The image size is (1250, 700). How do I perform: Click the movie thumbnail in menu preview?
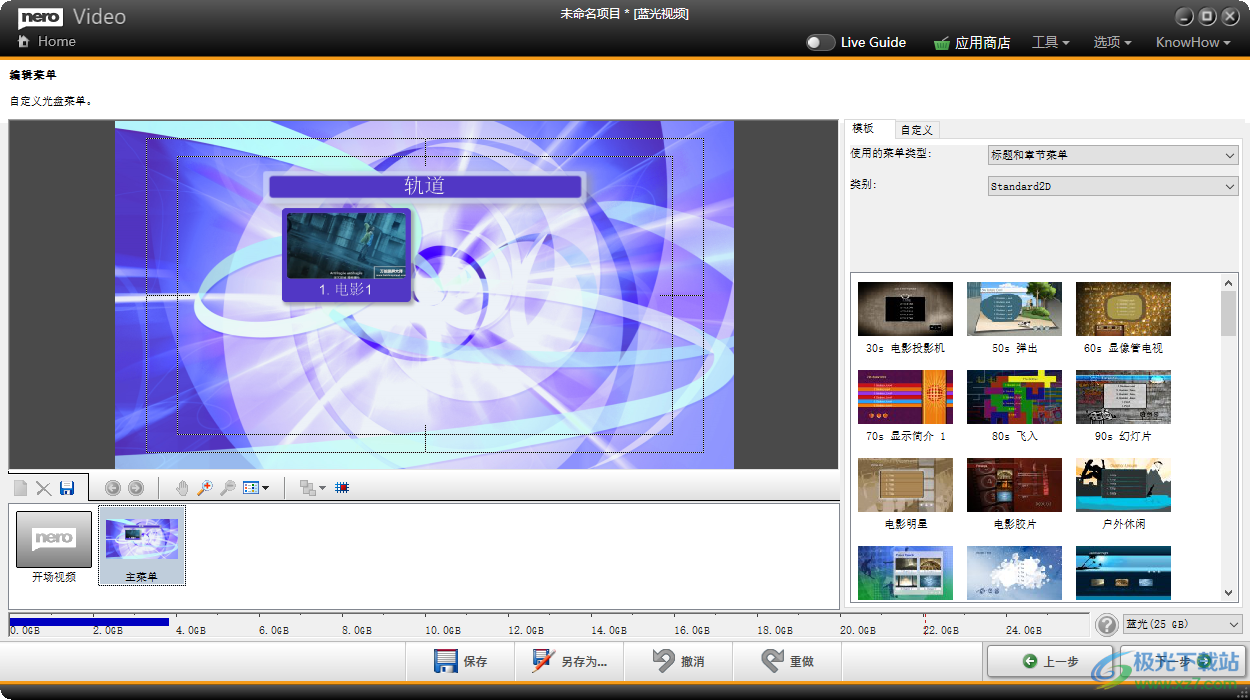tap(346, 246)
